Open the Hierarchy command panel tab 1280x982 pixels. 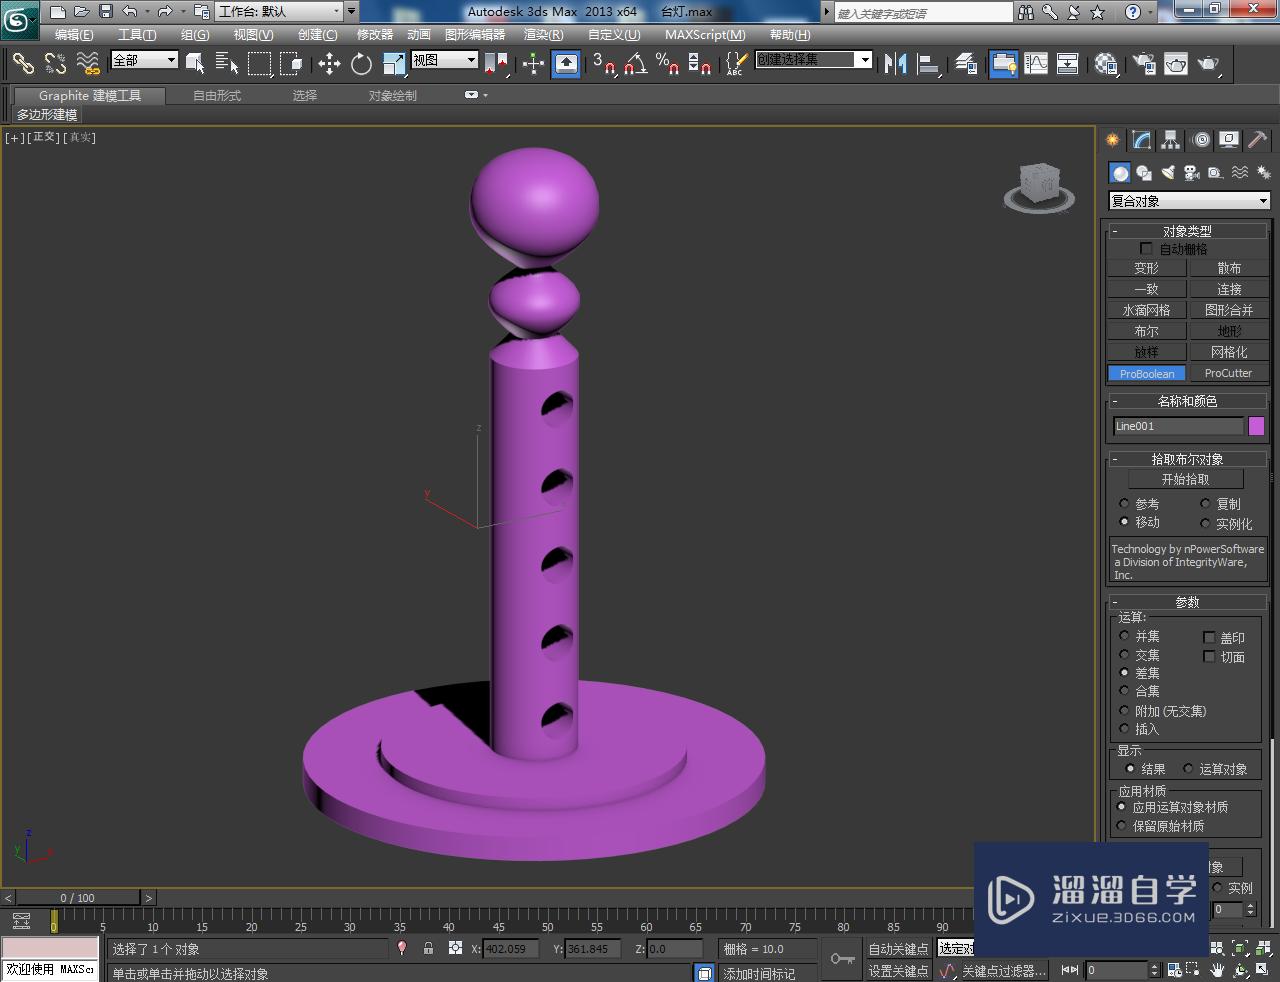click(1170, 140)
